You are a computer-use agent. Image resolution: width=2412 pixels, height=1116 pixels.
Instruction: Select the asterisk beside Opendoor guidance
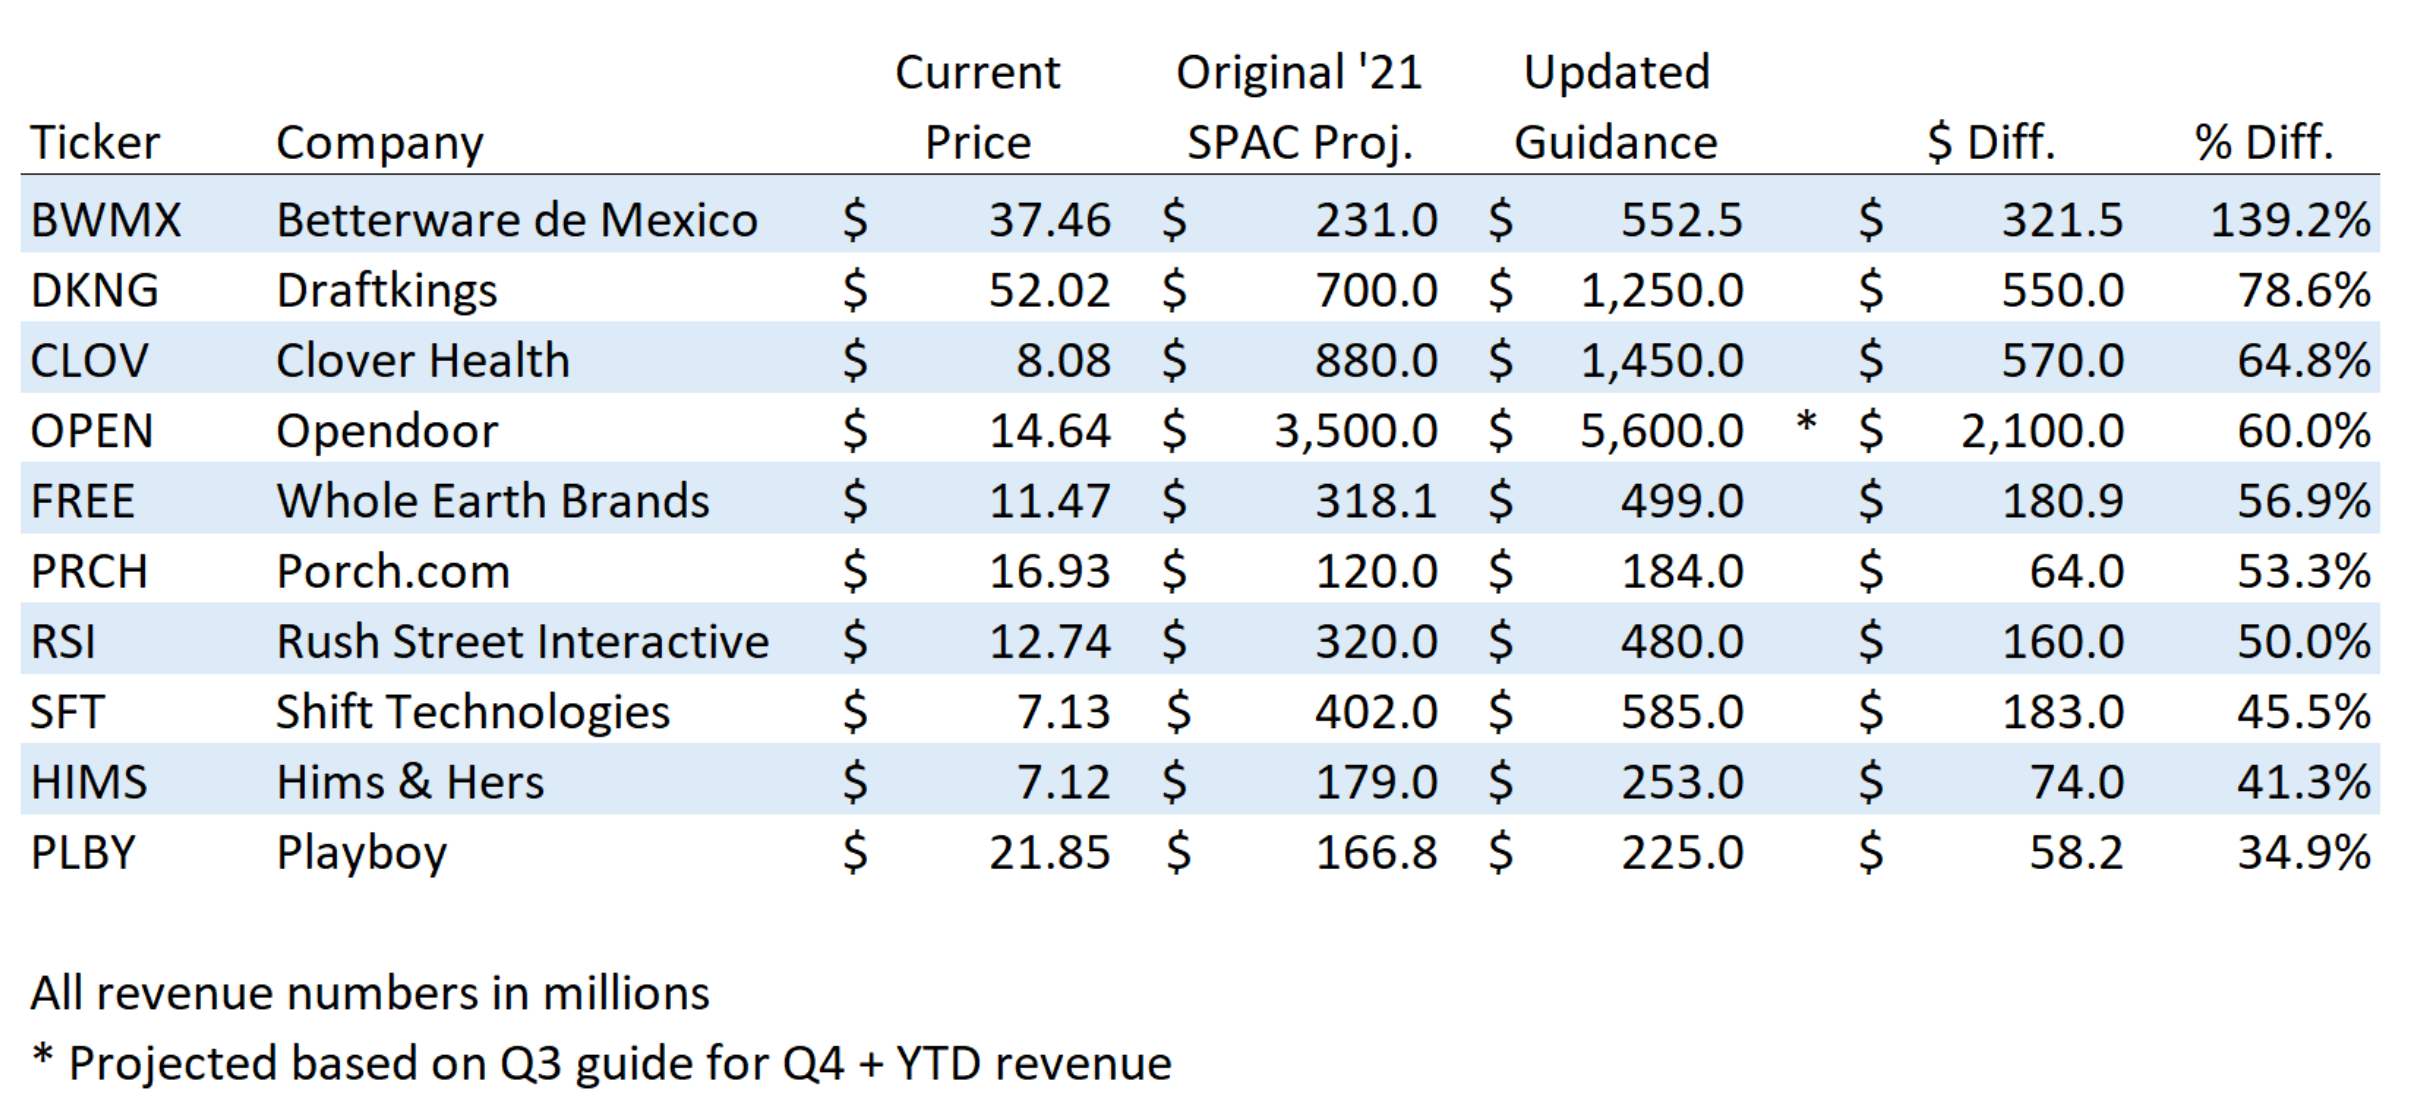pos(1806,421)
